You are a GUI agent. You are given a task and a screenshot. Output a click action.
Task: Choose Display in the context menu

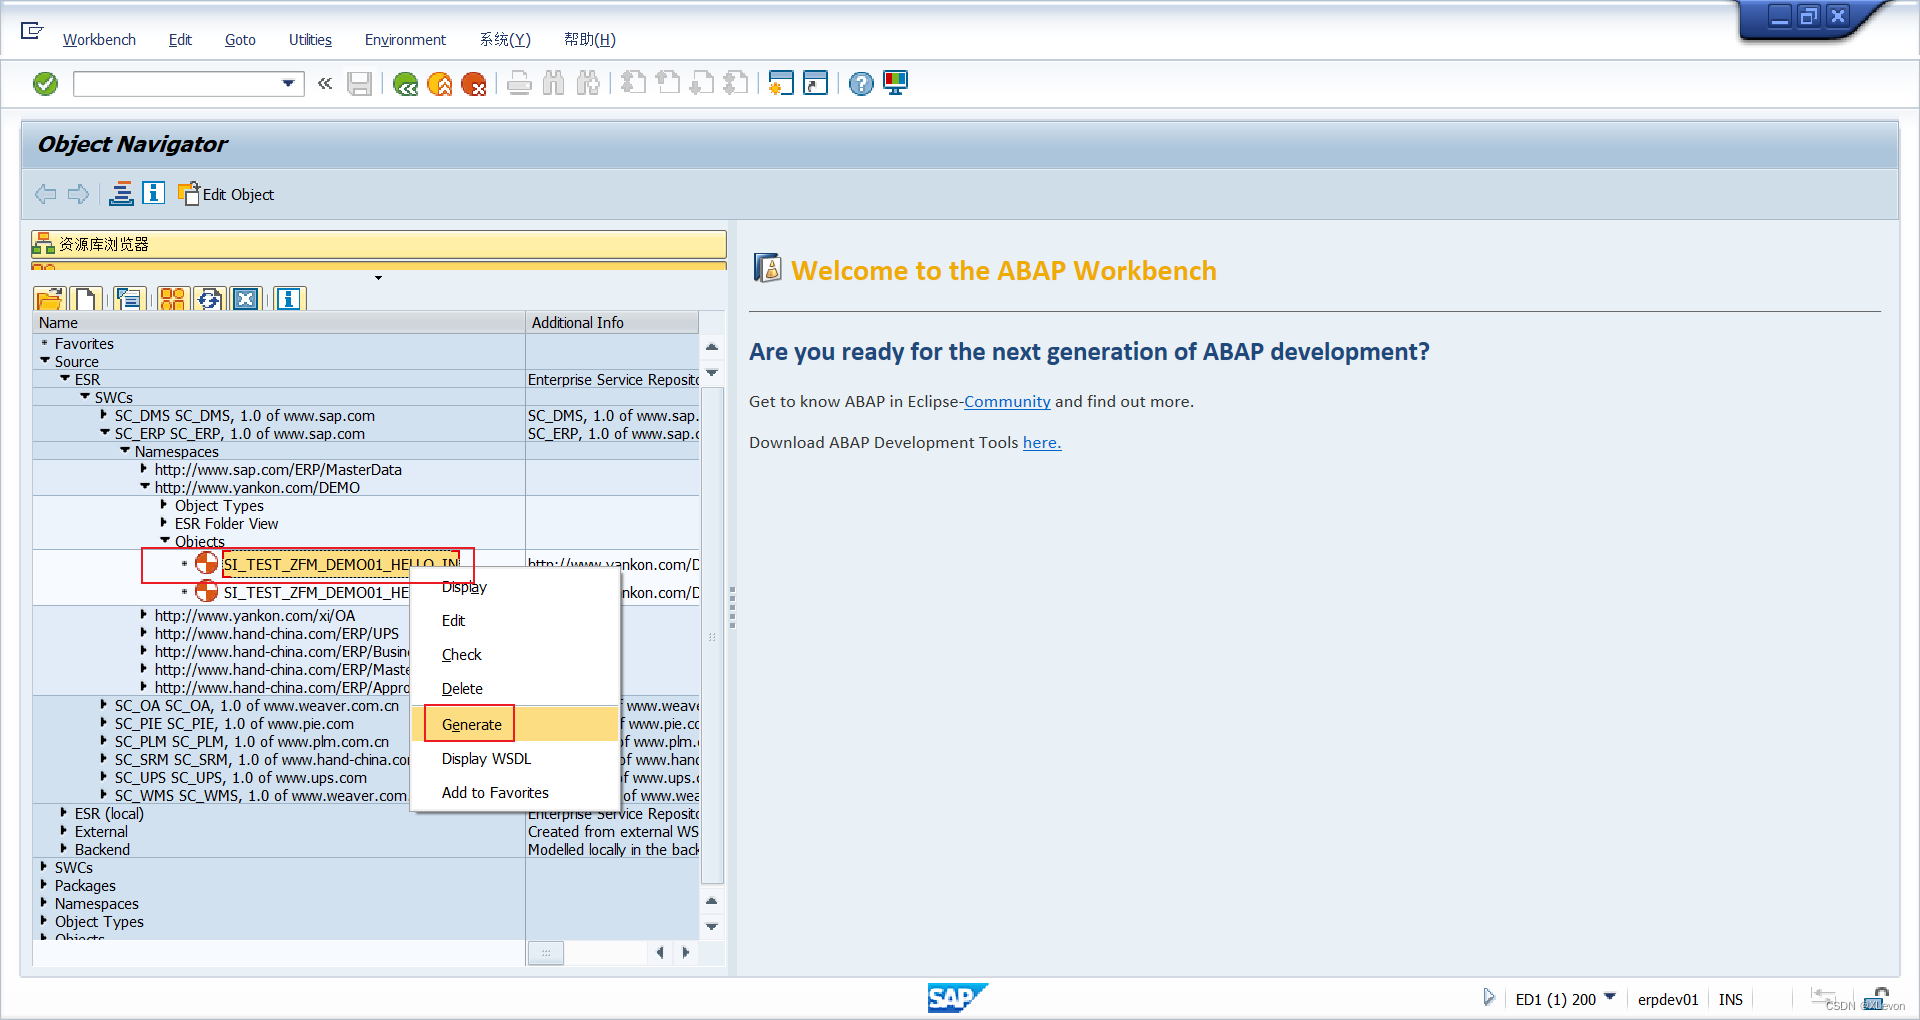pyautogui.click(x=464, y=587)
